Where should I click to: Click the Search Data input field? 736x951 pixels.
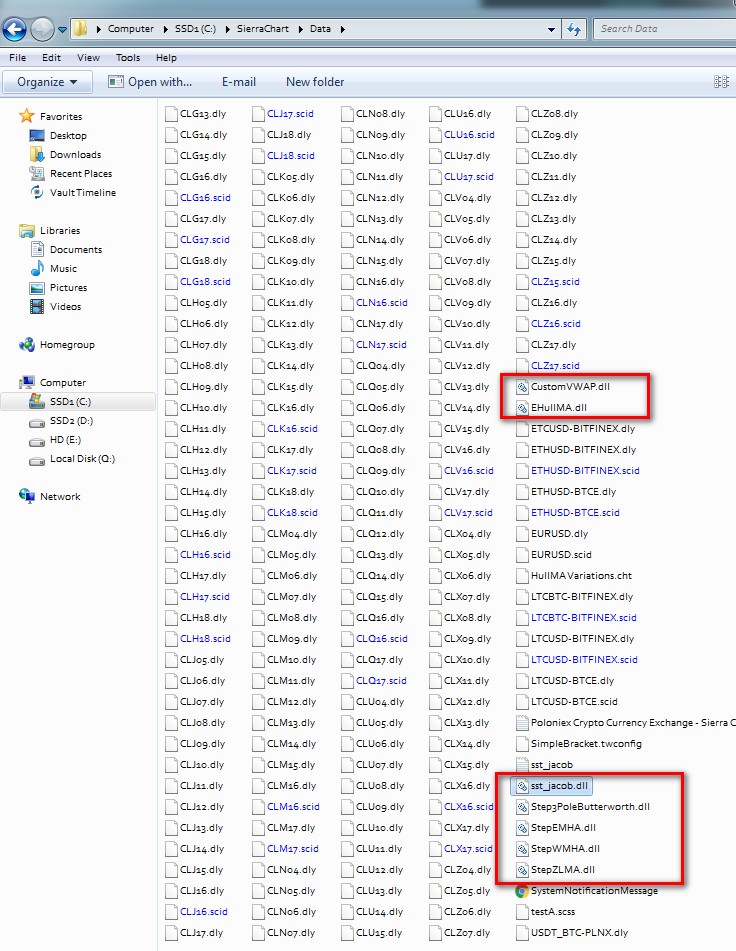pyautogui.click(x=664, y=29)
